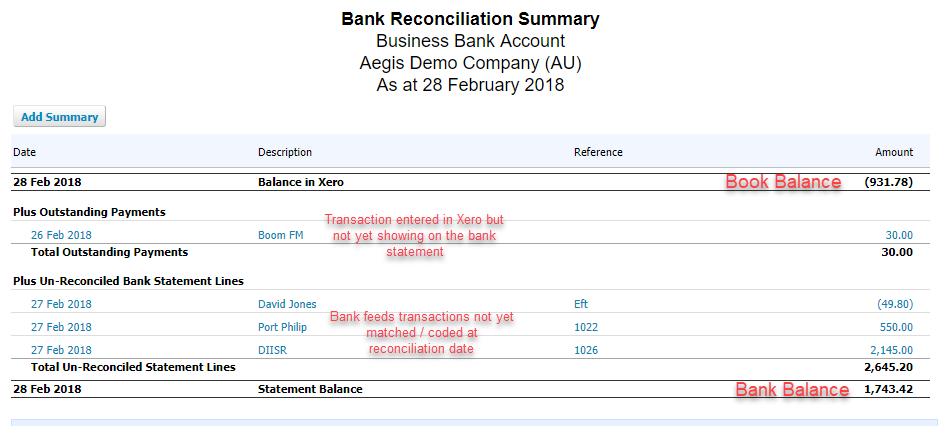Open the DIISR statement line

(274, 350)
